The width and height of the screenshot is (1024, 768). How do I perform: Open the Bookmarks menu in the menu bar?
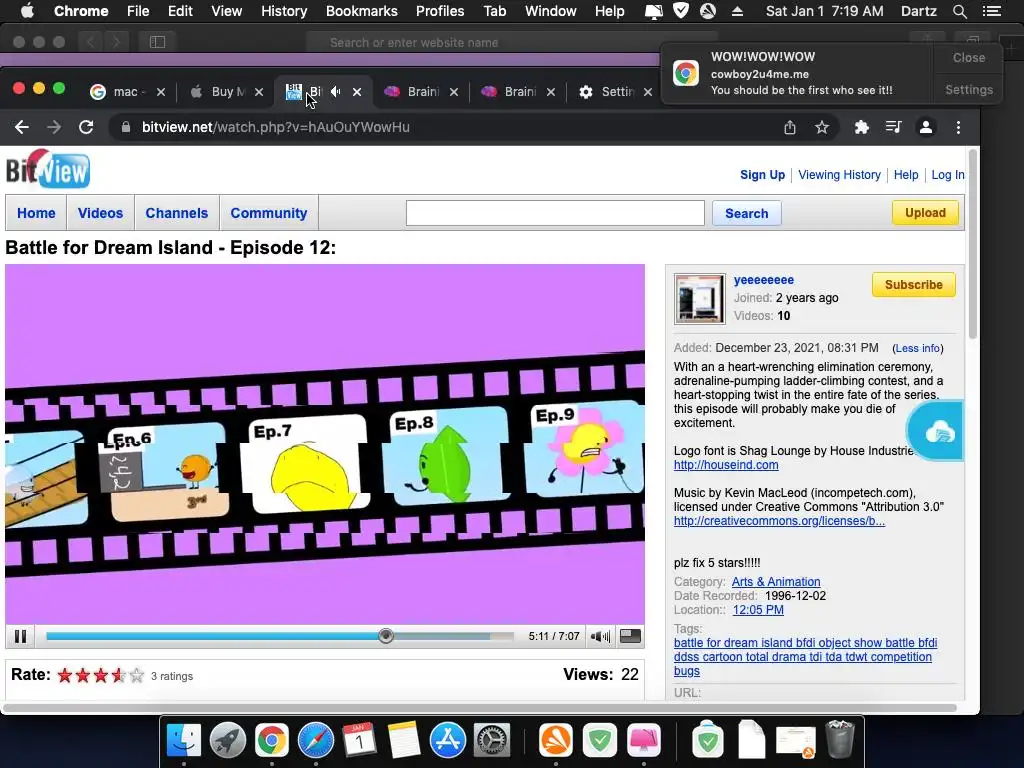click(361, 11)
